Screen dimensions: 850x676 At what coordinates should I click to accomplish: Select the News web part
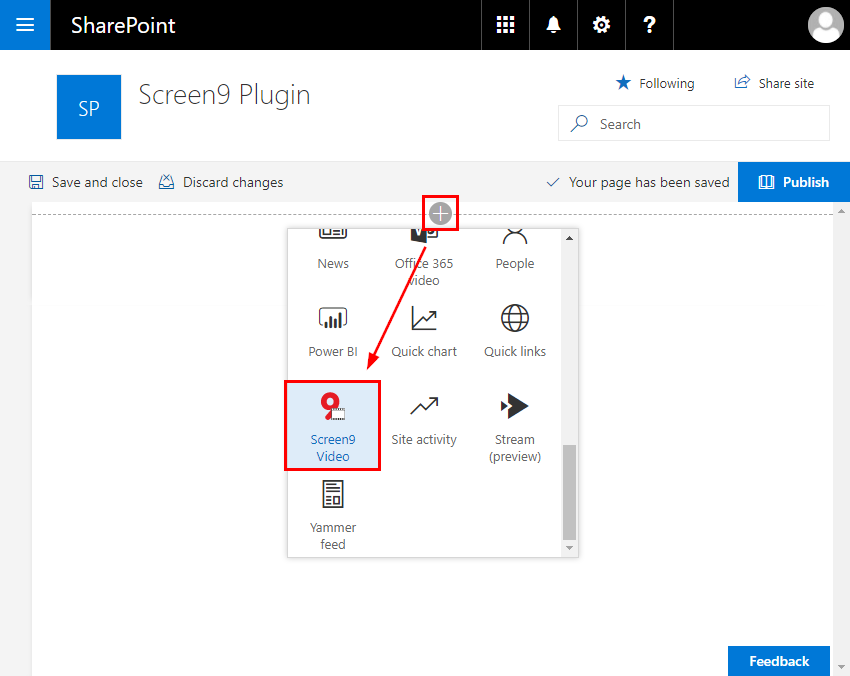point(333,250)
